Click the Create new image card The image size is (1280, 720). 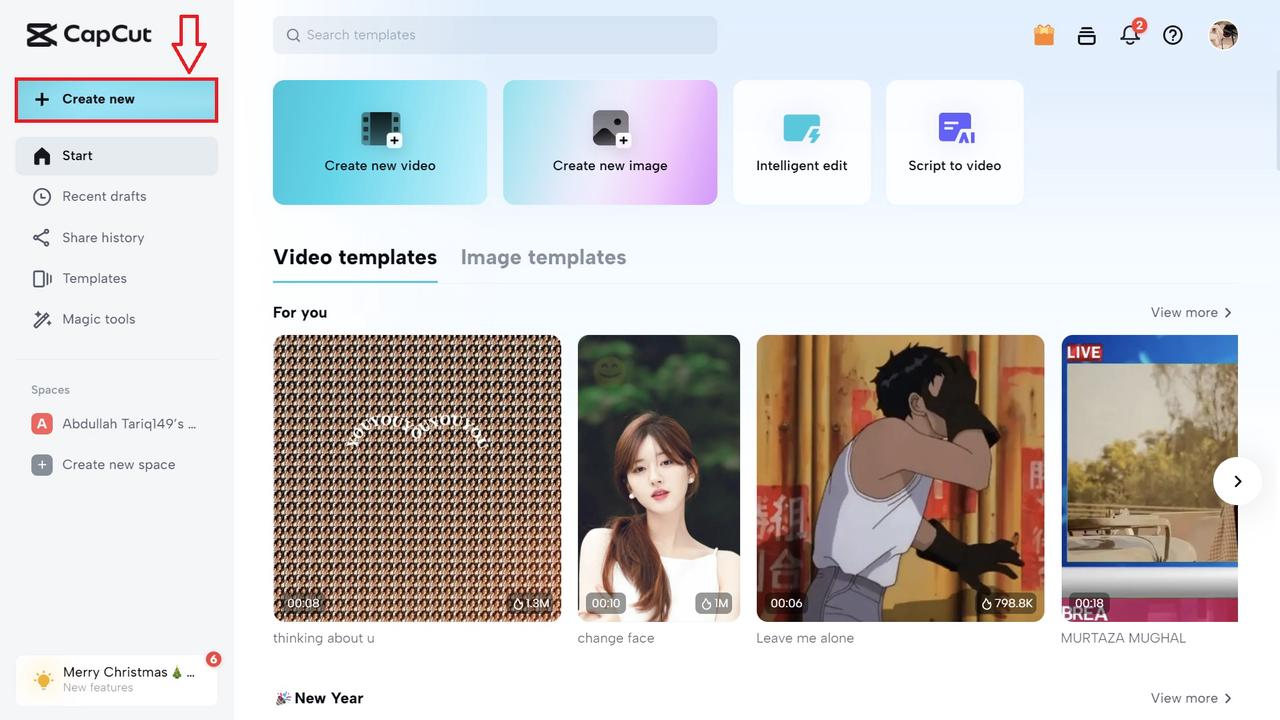(x=610, y=142)
